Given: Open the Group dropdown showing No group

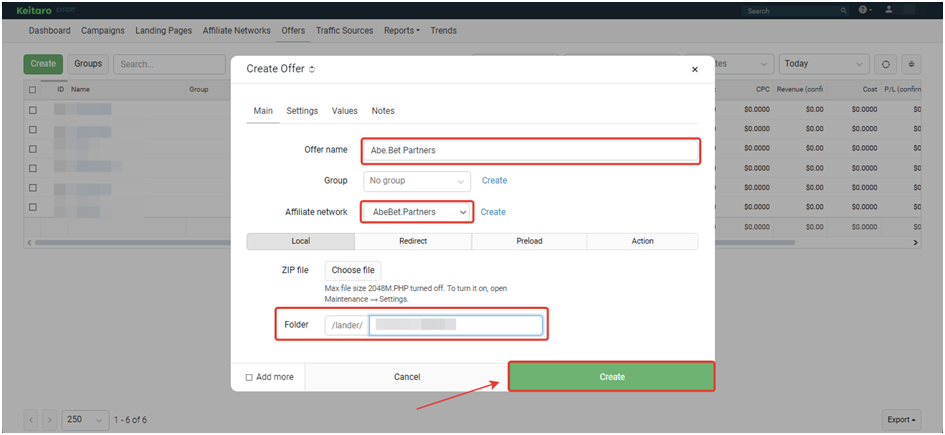Looking at the screenshot, I should tap(416, 181).
